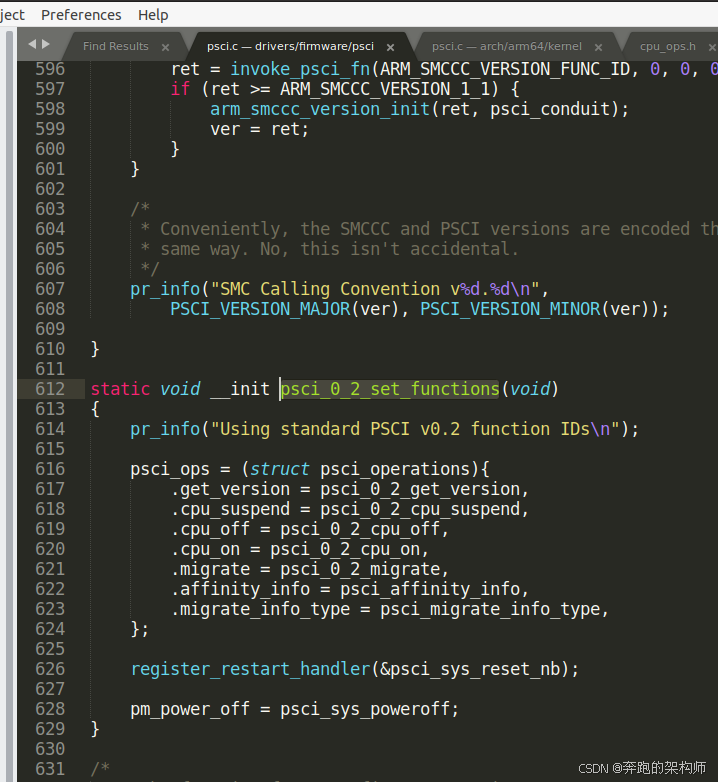Open the Help menu

(153, 15)
